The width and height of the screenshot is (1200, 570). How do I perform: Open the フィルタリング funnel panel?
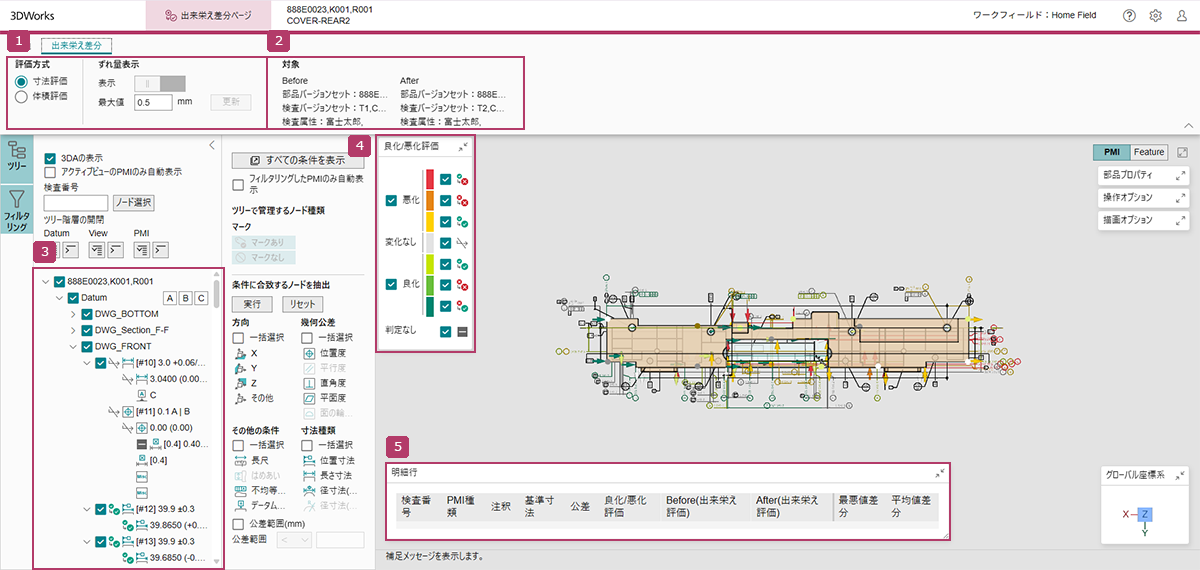pyautogui.click(x=17, y=209)
